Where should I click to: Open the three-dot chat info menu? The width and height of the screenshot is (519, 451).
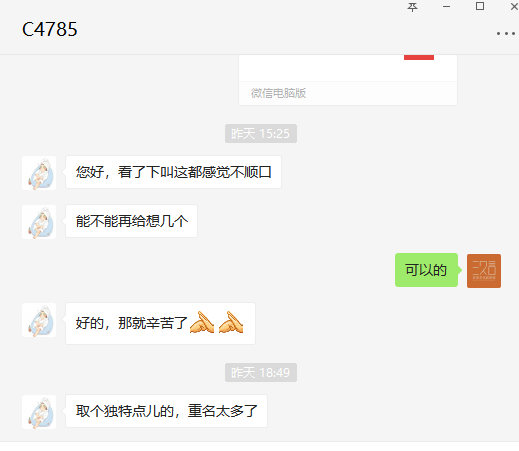coord(506,33)
